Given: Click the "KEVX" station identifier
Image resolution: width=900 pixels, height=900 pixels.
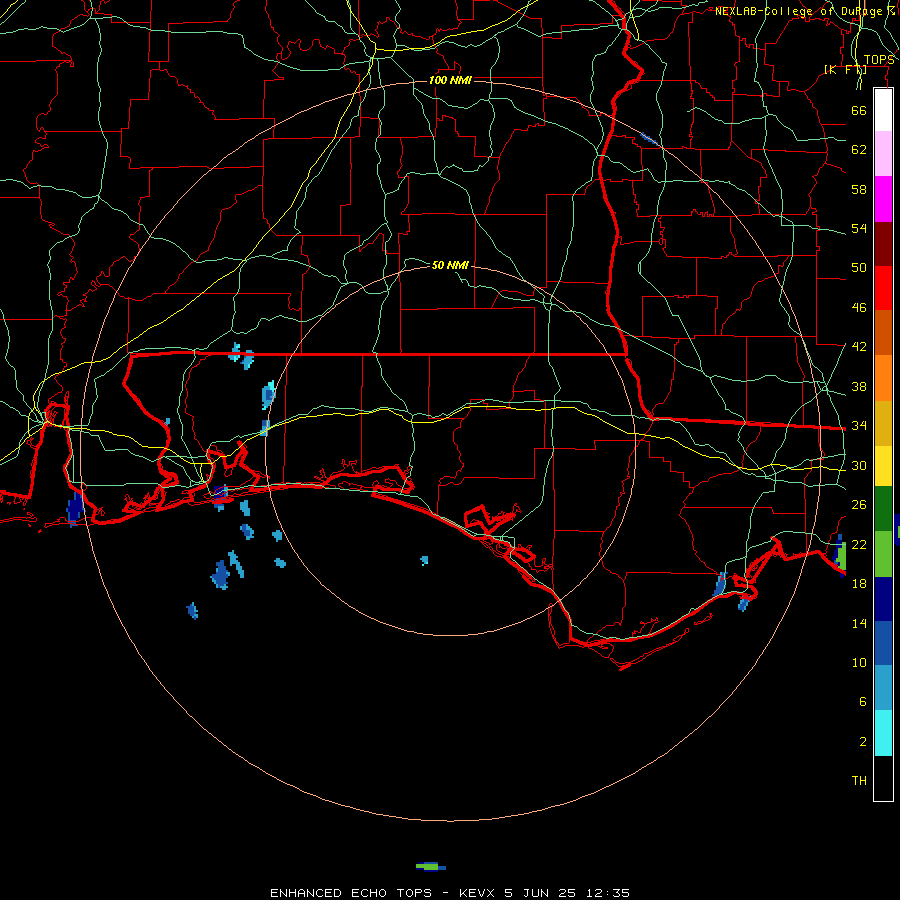Looking at the screenshot, I should [x=476, y=893].
